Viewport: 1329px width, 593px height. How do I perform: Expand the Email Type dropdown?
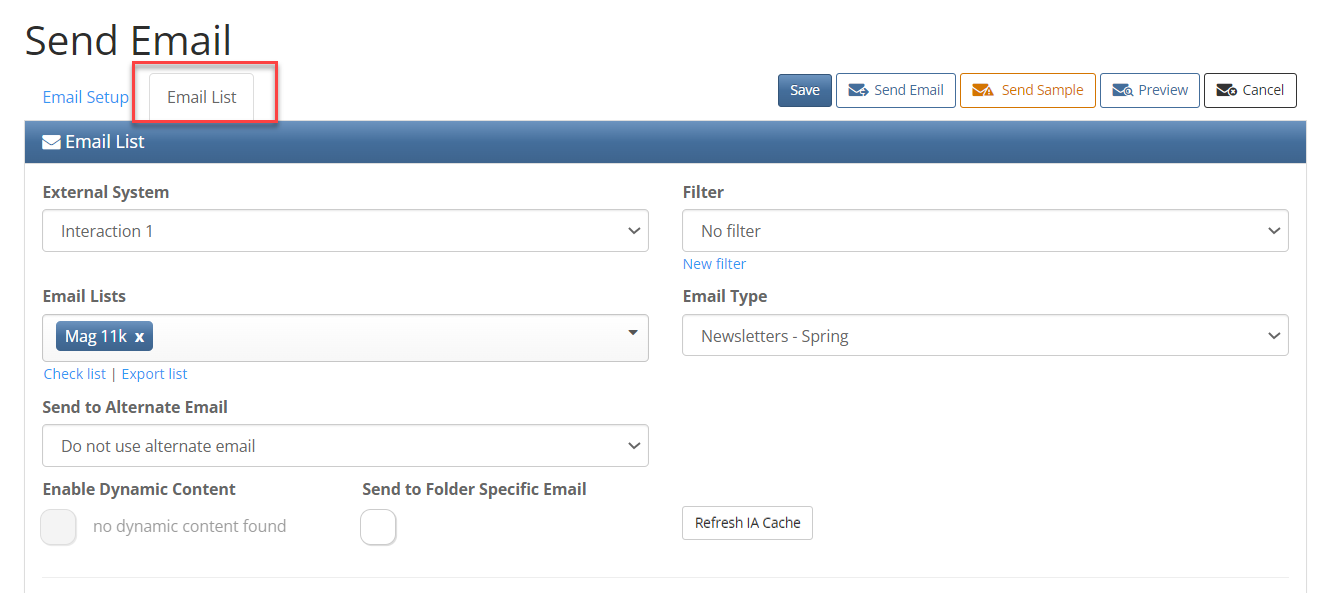(985, 336)
